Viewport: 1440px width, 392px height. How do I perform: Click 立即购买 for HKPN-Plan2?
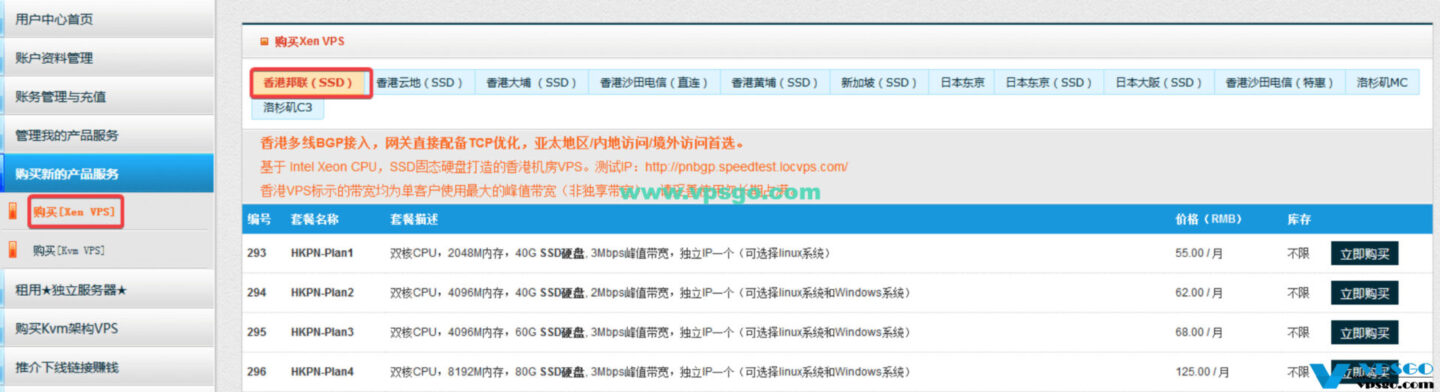point(1364,293)
